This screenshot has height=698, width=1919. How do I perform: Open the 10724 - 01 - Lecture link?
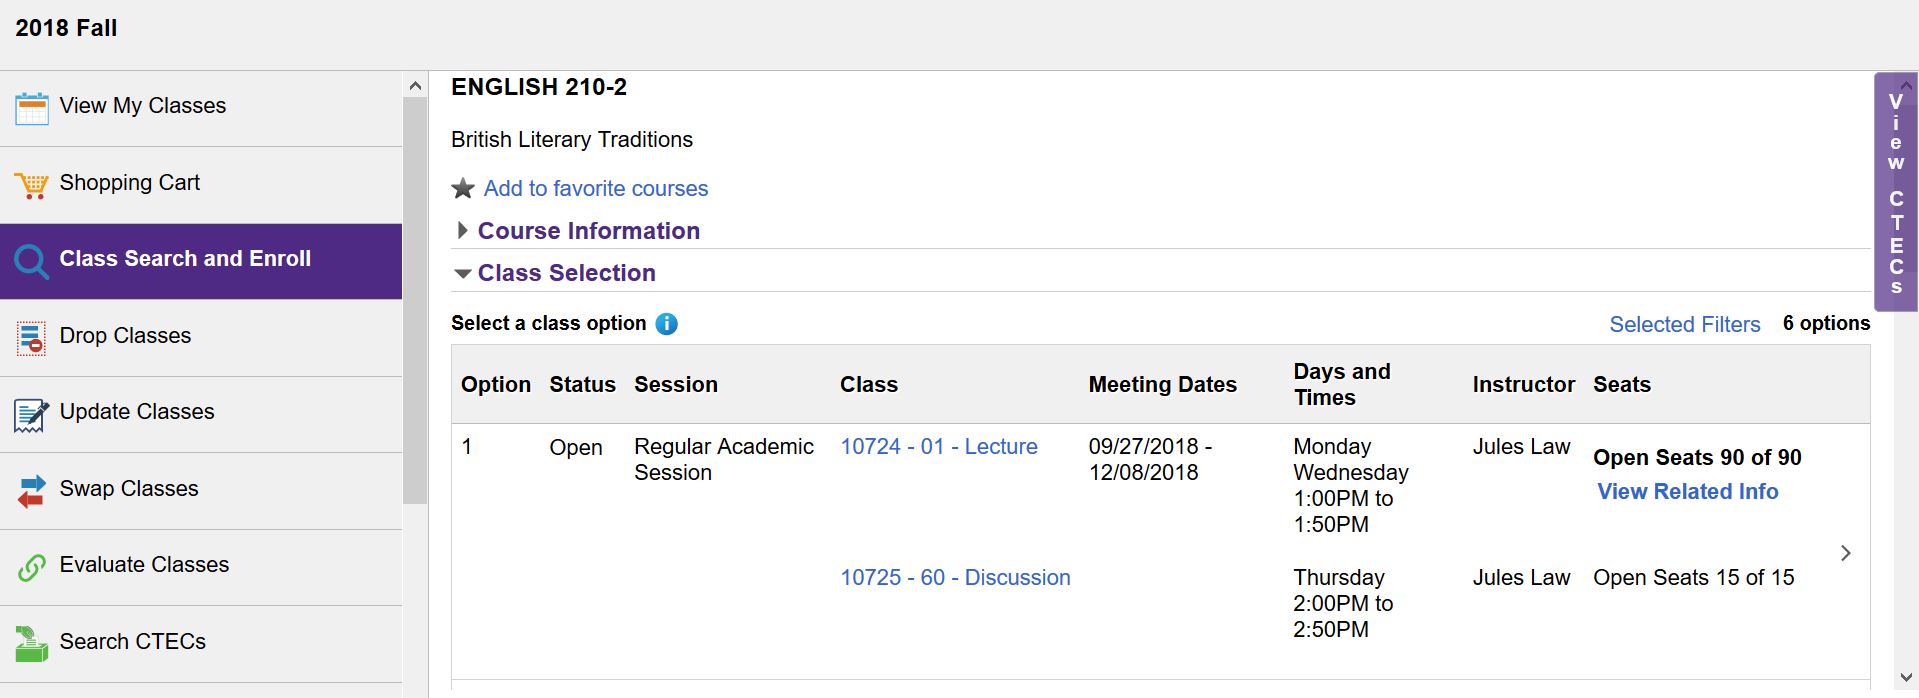click(x=939, y=447)
